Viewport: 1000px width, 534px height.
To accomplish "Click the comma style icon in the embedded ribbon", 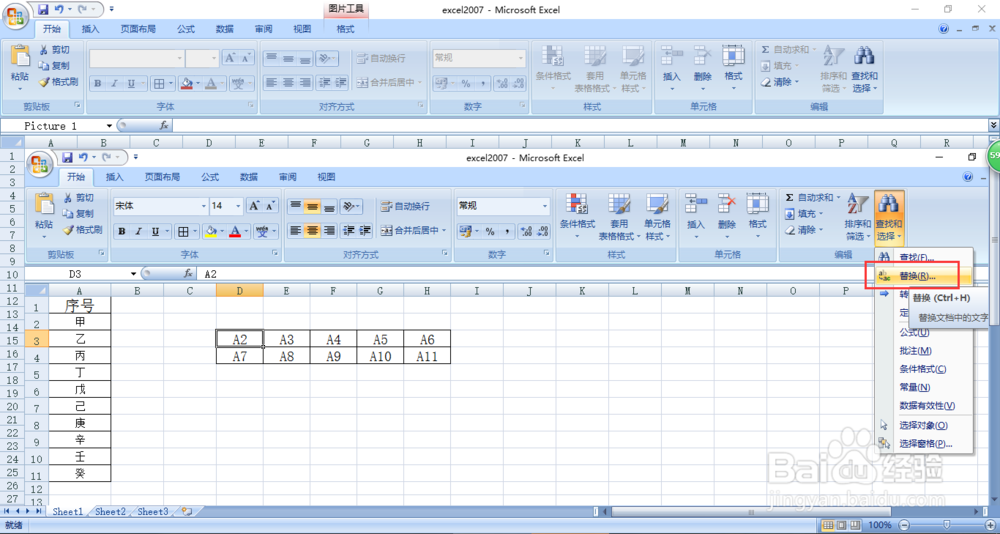I will [507, 231].
